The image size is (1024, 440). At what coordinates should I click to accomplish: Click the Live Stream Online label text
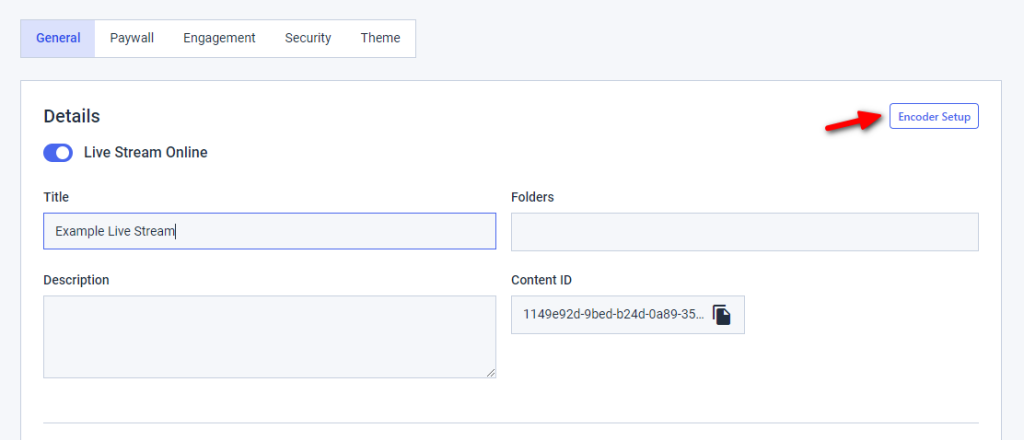pos(146,153)
